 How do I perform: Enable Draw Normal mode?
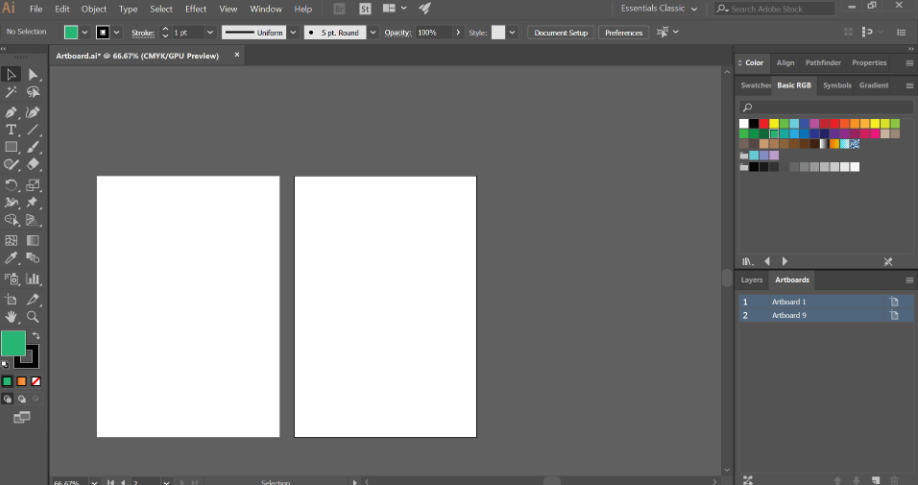coord(7,399)
